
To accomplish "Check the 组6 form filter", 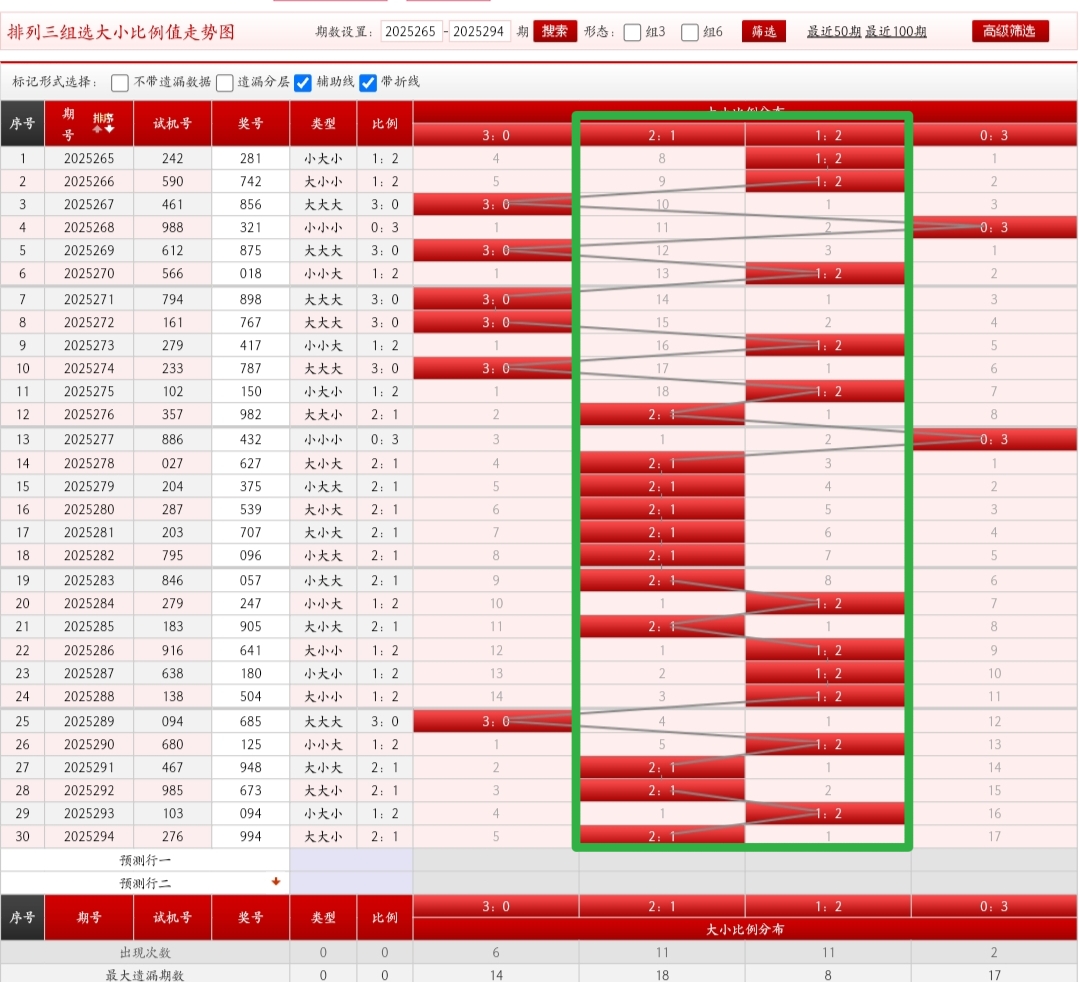I will coord(690,32).
